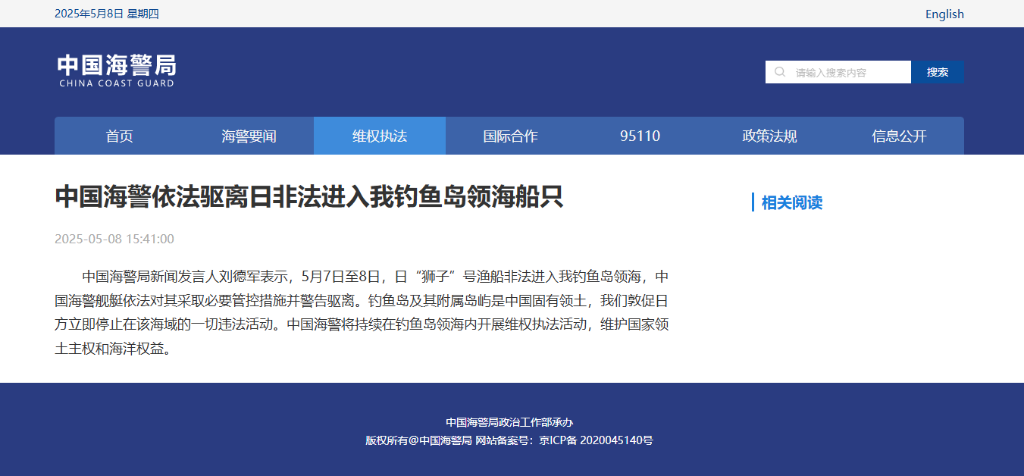Viewport: 1024px width, 476px height.
Task: Click the 相关阅读 sidebar heading
Action: [x=792, y=202]
